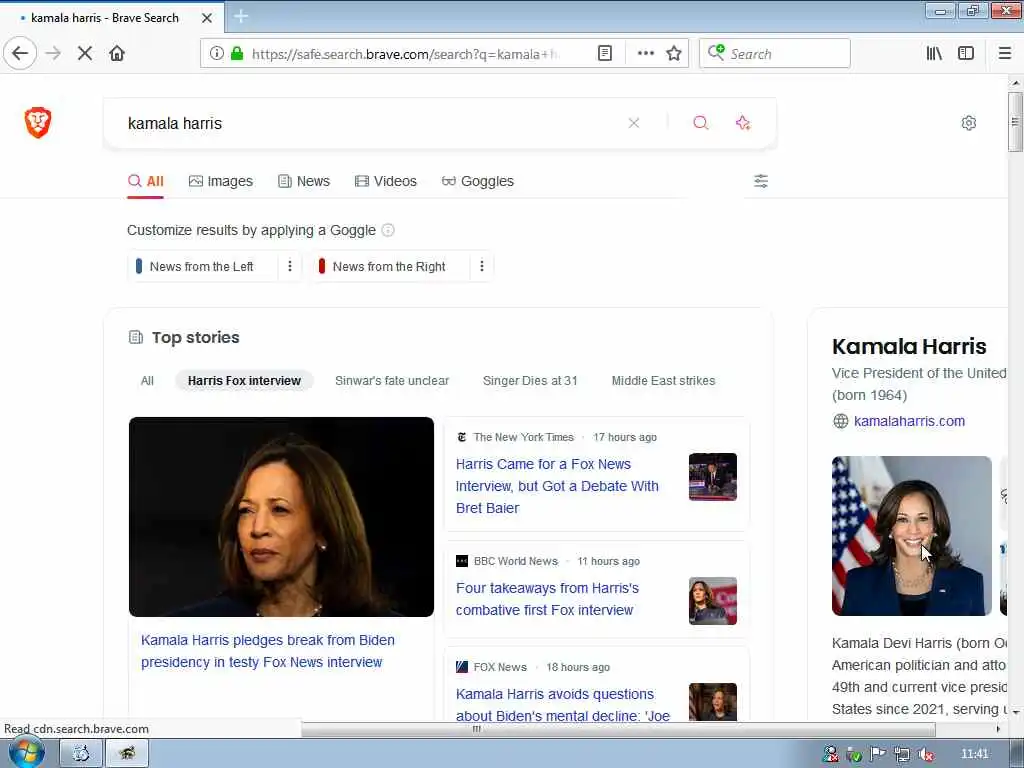Click the green padlock security icon
This screenshot has height=768, width=1024.
[x=237, y=54]
